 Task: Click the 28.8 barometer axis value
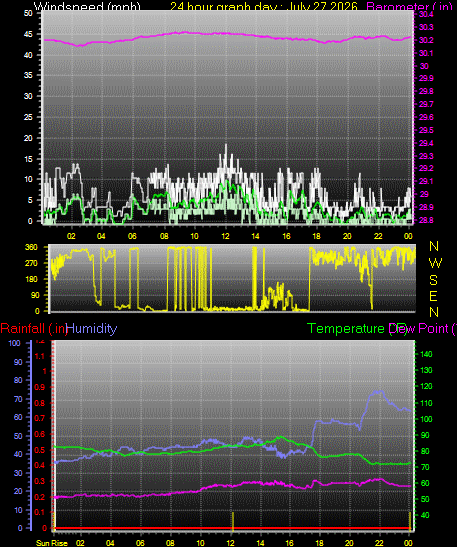click(x=426, y=220)
